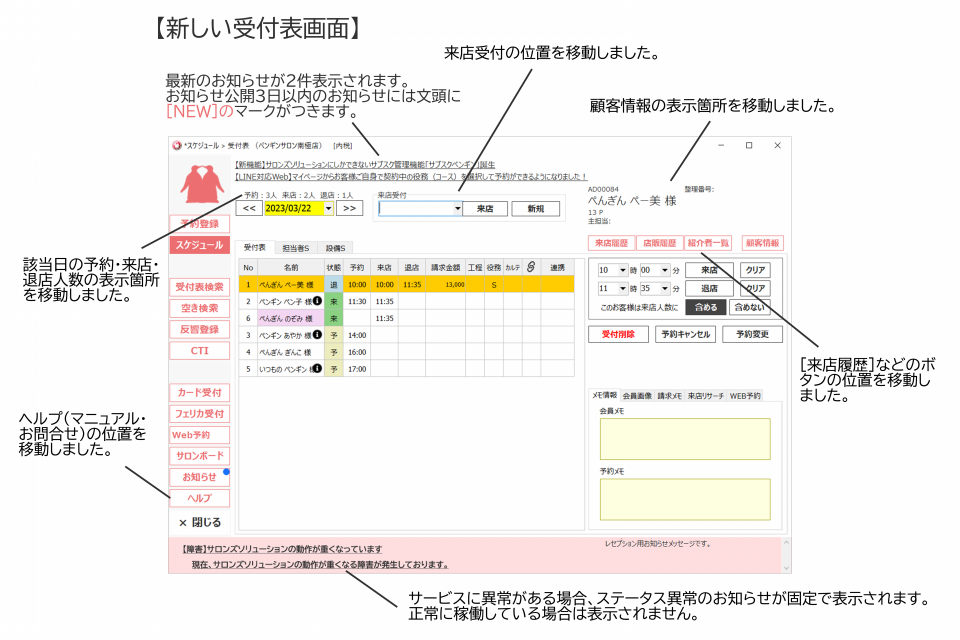Click the 予約キャンセル button
Screen dimensions: 960x640
coord(685,334)
